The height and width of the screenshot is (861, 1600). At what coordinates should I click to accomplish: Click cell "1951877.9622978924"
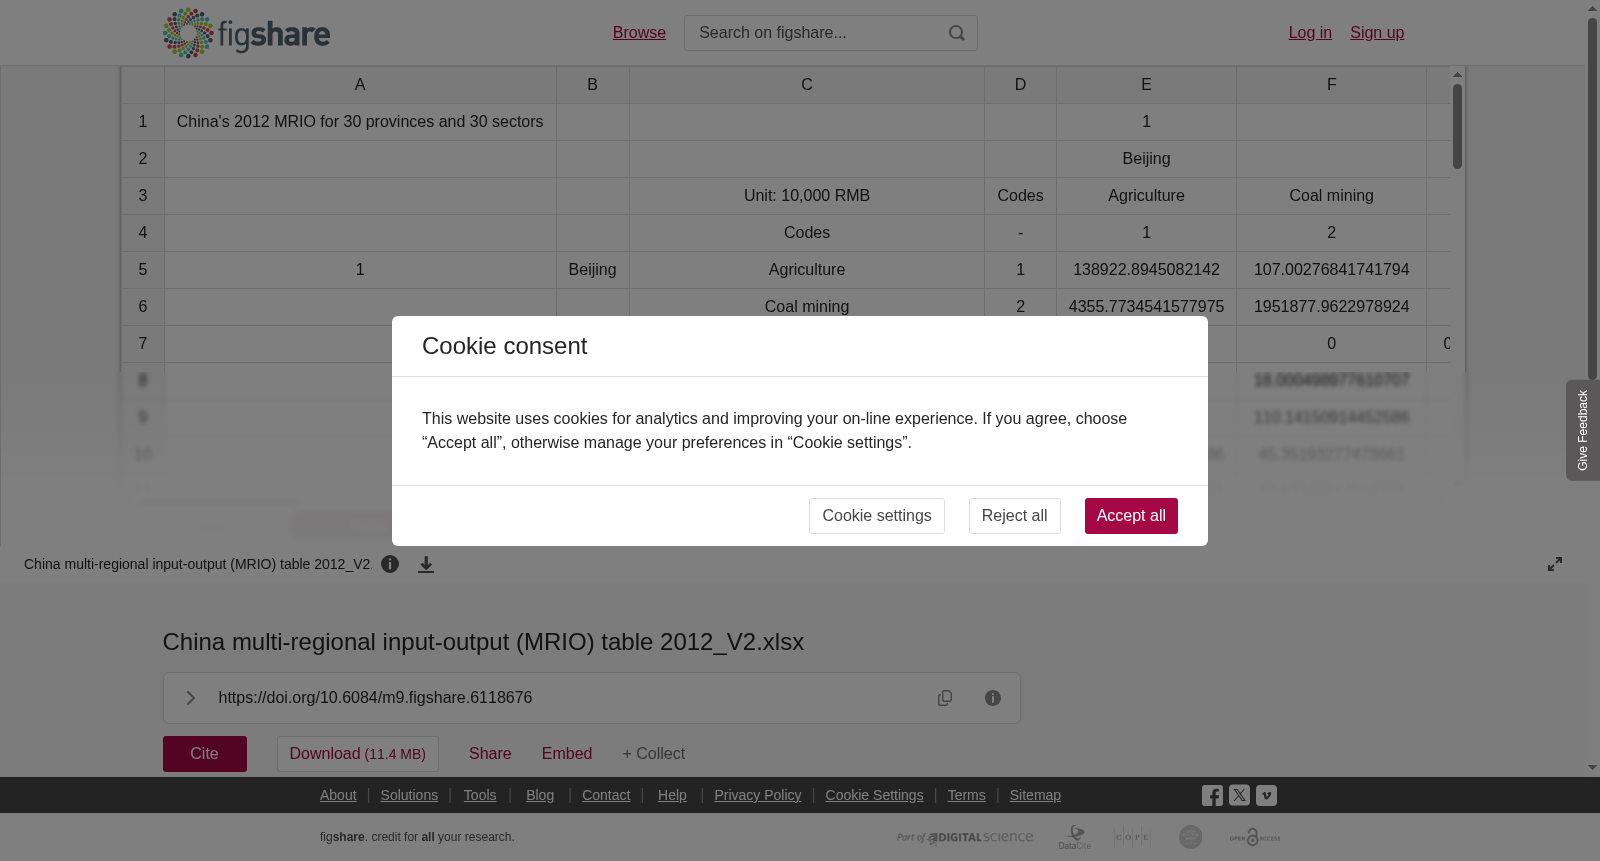[x=1332, y=307]
